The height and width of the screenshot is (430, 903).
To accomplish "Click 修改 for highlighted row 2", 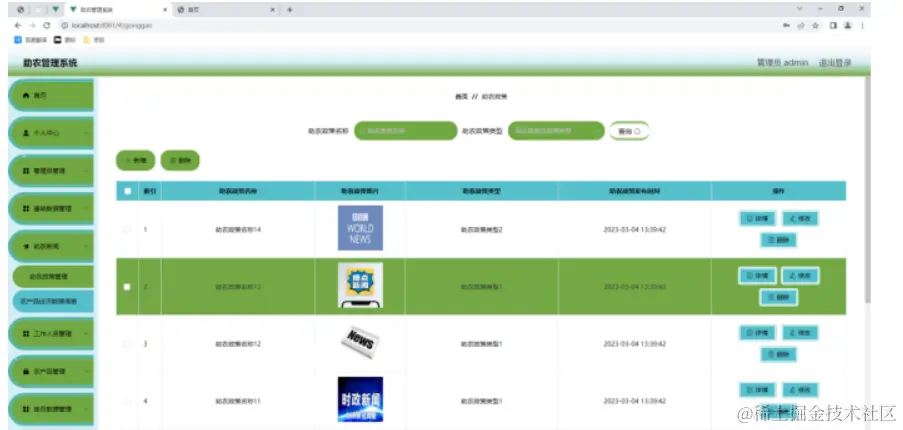I will [800, 276].
